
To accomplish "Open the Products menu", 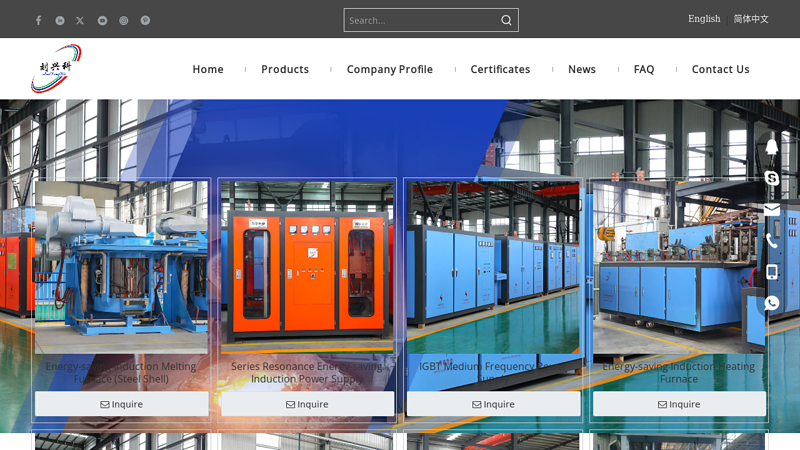I will click(285, 69).
